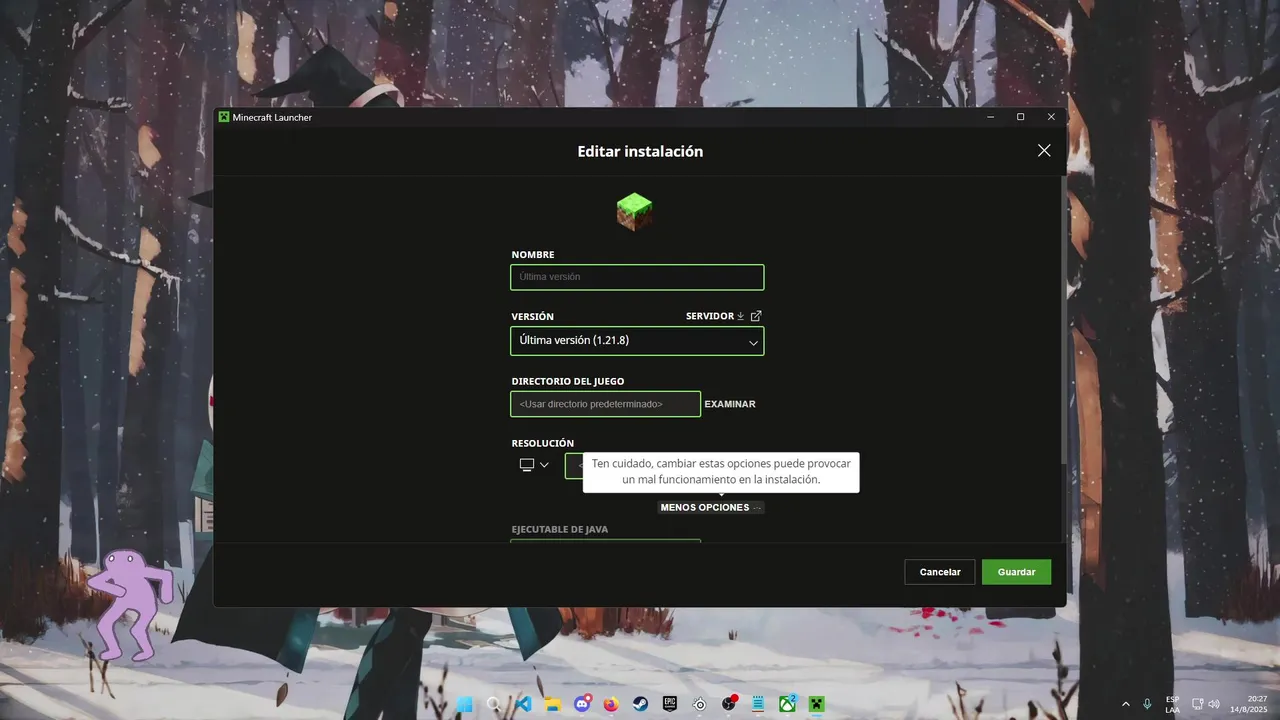Image resolution: width=1280 pixels, height=720 pixels.
Task: Open the notepad app in taskbar
Action: click(758, 704)
